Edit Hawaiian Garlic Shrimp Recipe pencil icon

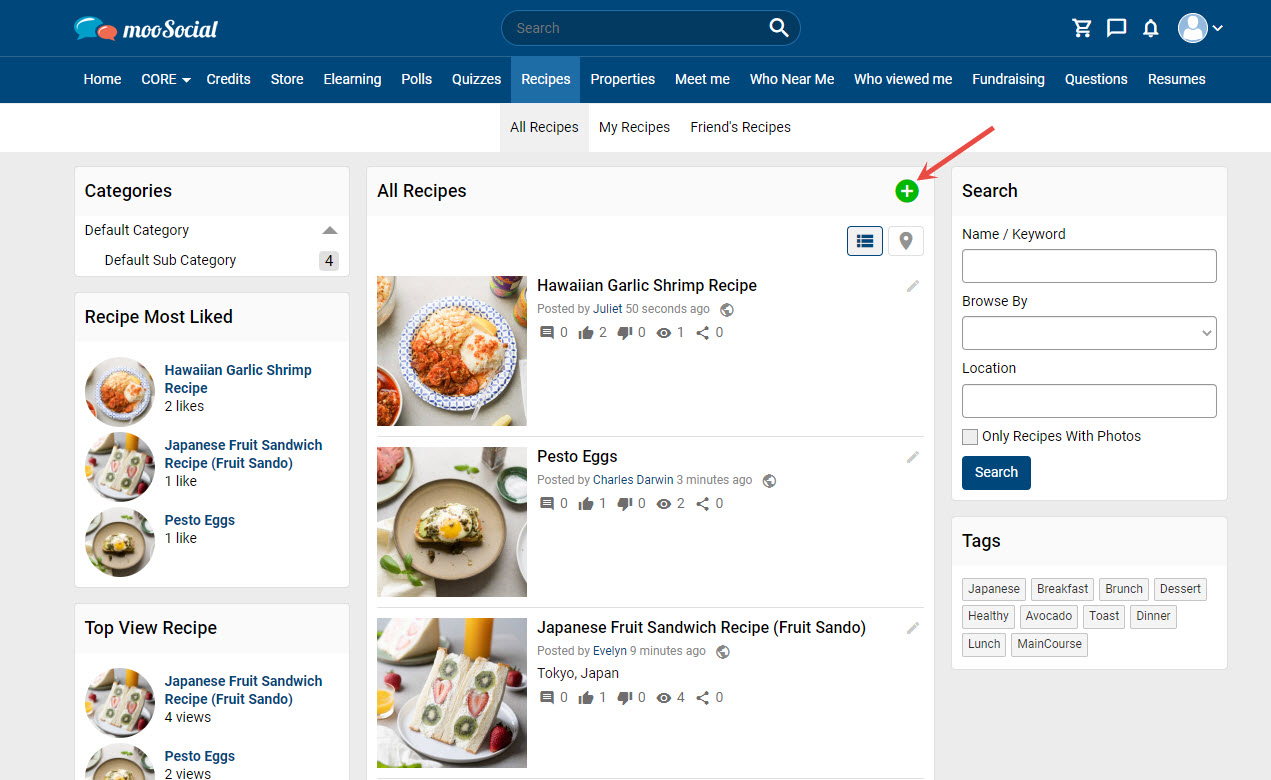coord(912,286)
